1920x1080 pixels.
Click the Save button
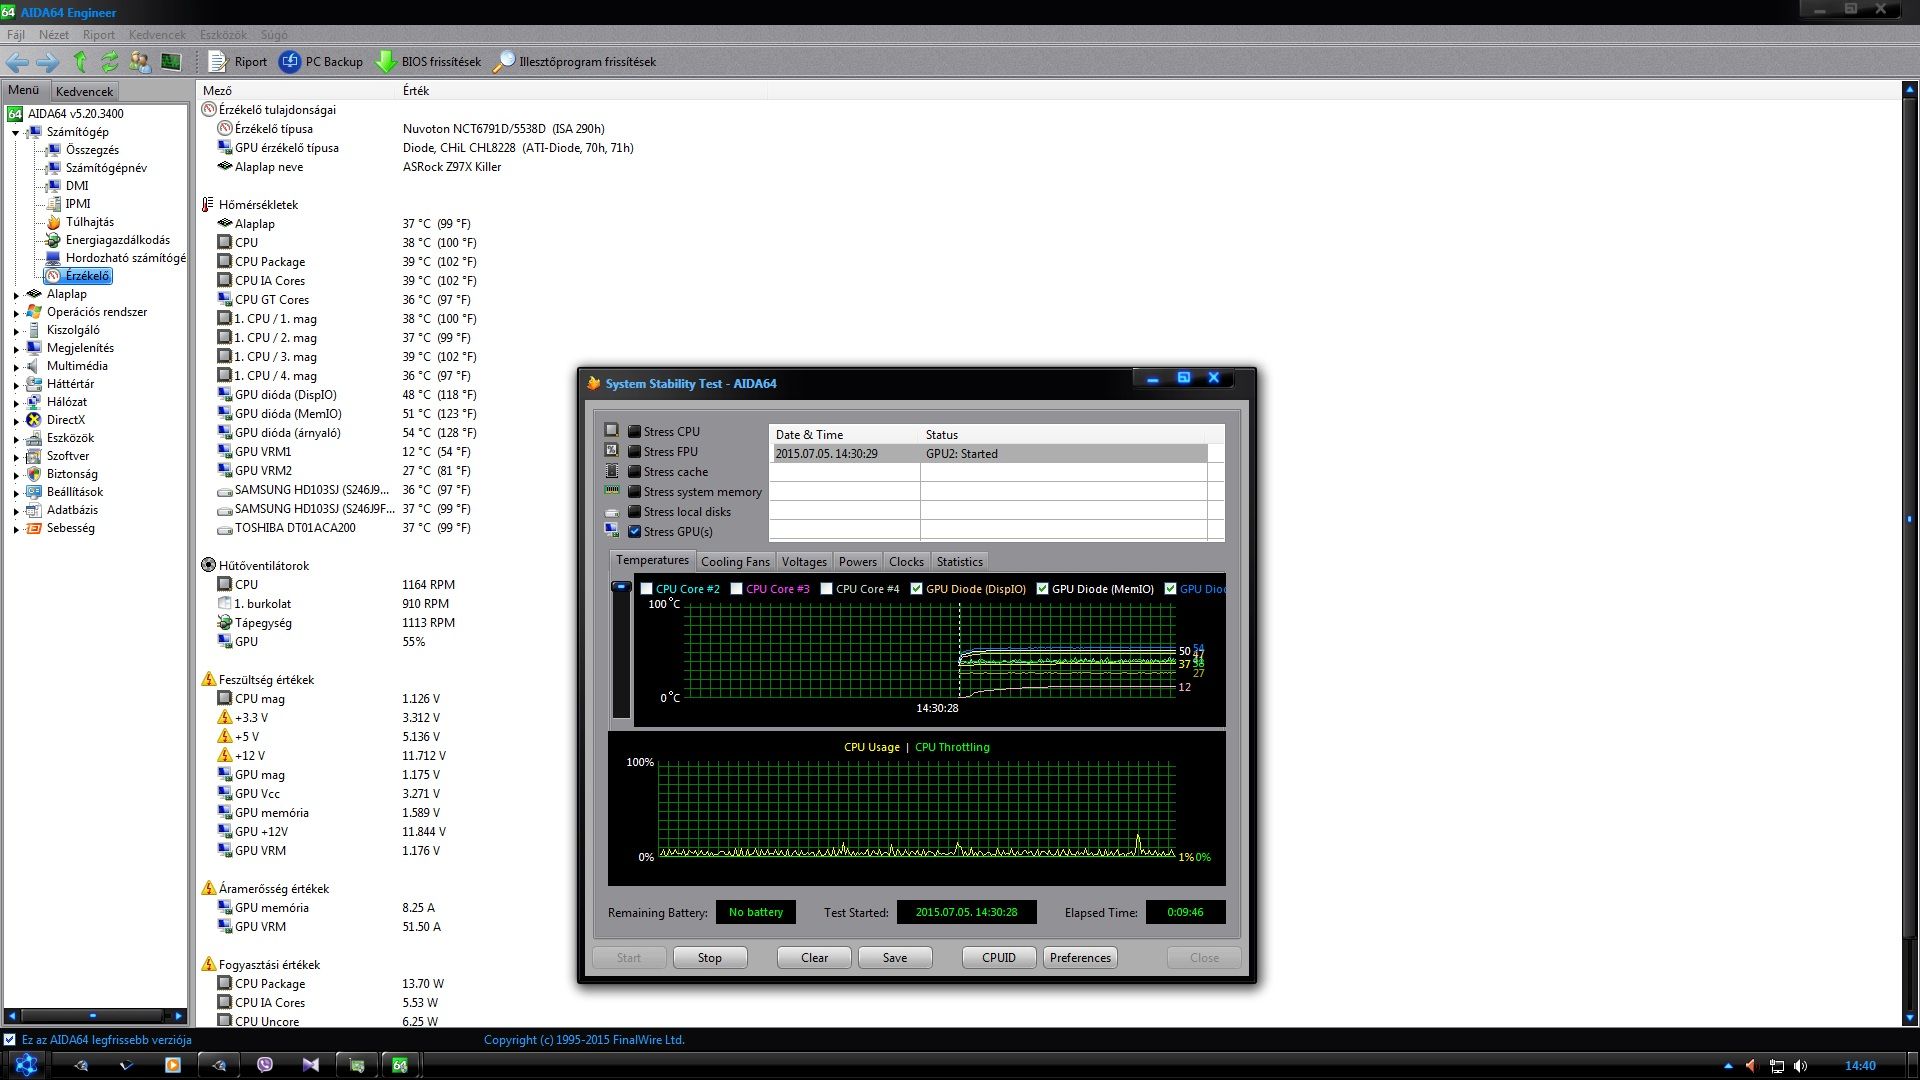click(x=895, y=958)
